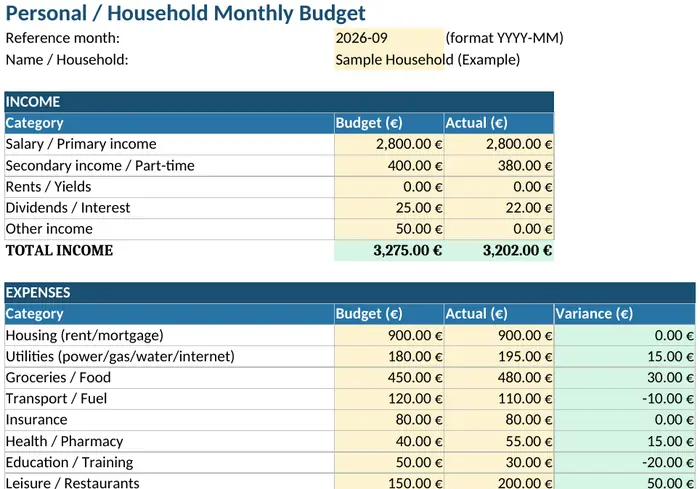The width and height of the screenshot is (700, 489).
Task: Click Other income actual 0.00 €
Action: click(x=499, y=229)
